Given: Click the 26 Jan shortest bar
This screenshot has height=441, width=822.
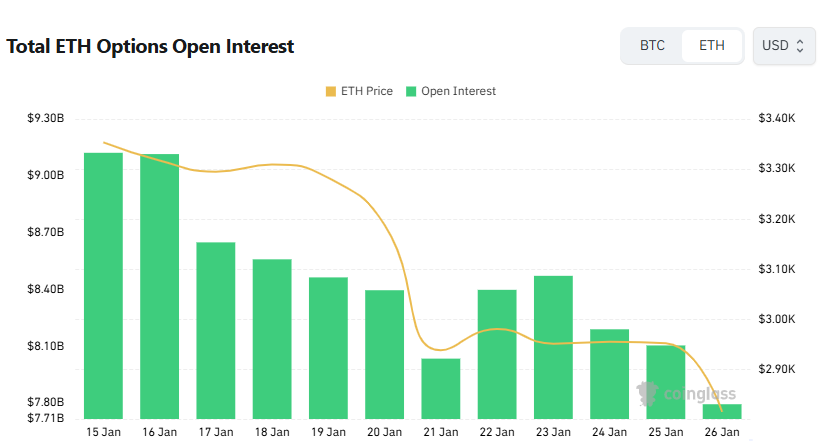Looking at the screenshot, I should click(722, 411).
